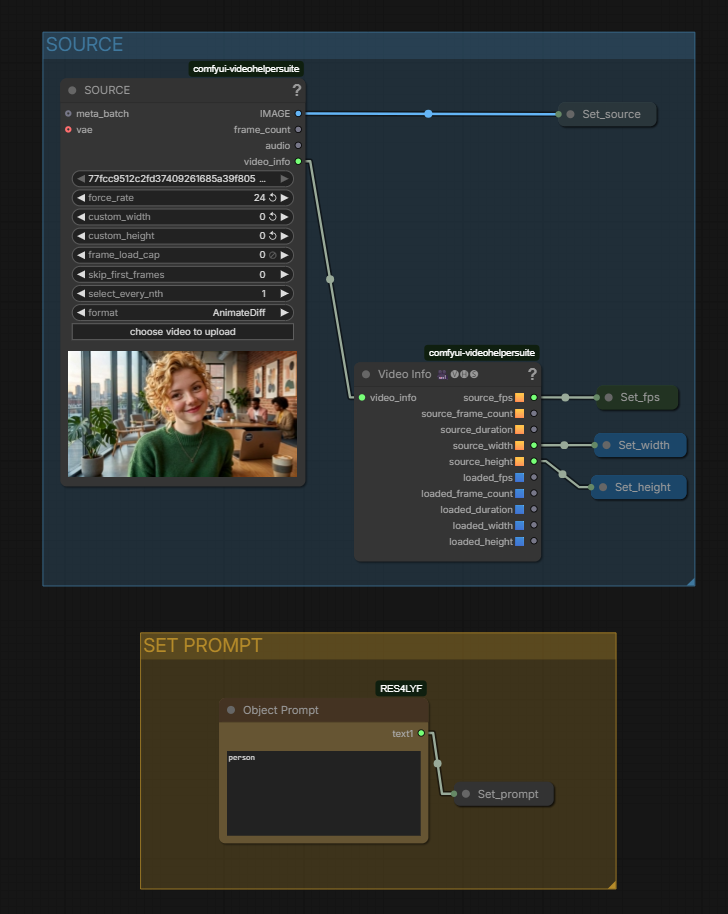The height and width of the screenshot is (914, 728).
Task: Click the video_info output socket on SOURCE
Action: pyautogui.click(x=298, y=161)
